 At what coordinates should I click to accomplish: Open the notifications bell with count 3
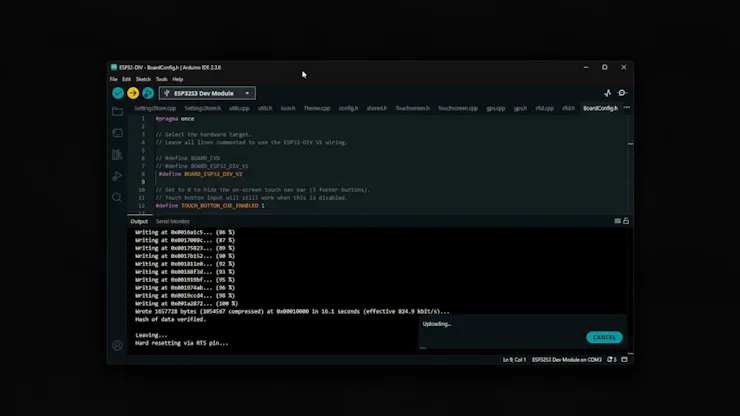[x=612, y=360]
